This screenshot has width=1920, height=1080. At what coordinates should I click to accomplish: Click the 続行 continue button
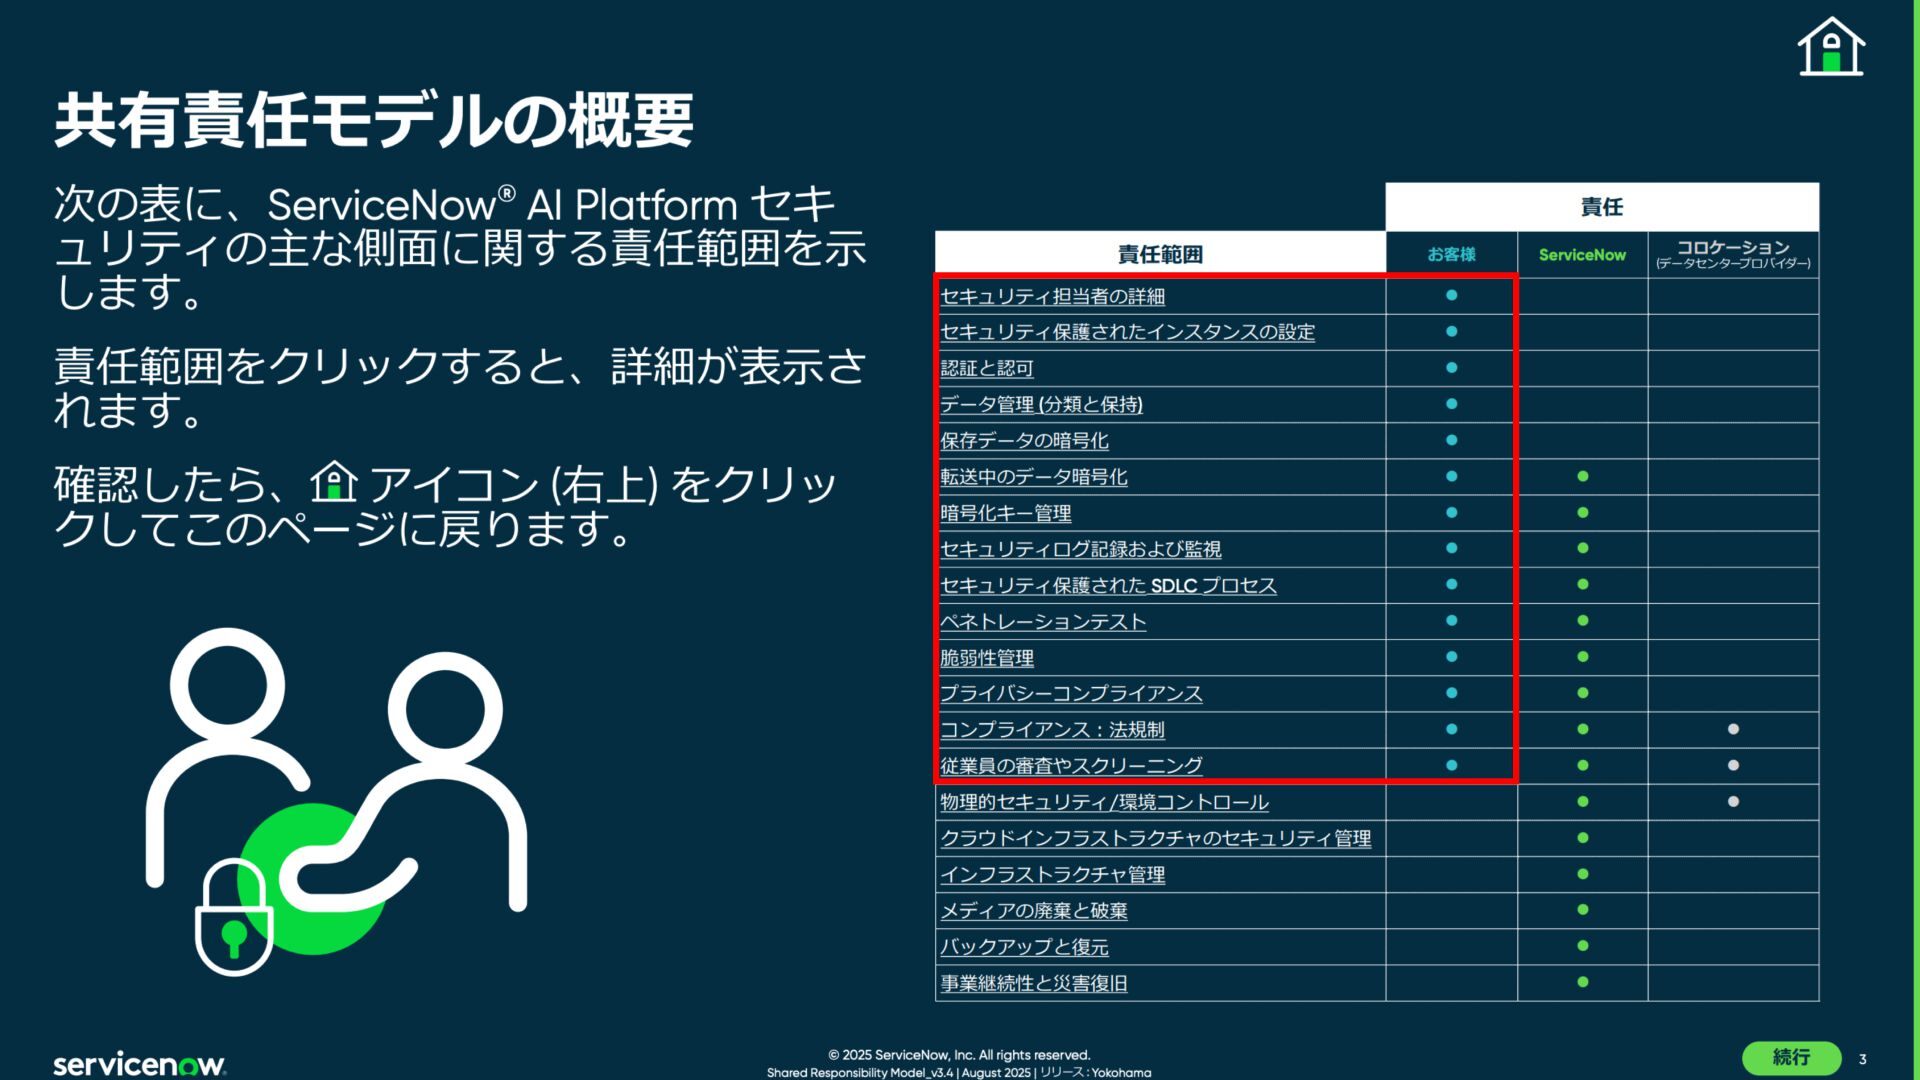click(x=1791, y=1057)
